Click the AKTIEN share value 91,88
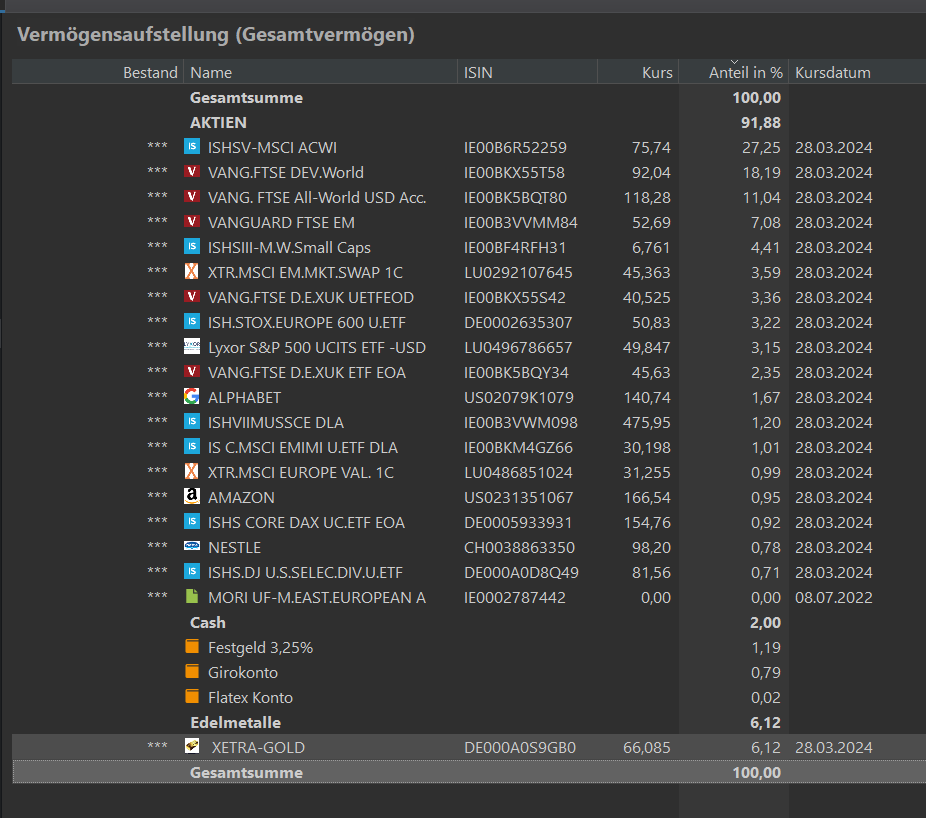This screenshot has height=818, width=926. pyautogui.click(x=761, y=122)
